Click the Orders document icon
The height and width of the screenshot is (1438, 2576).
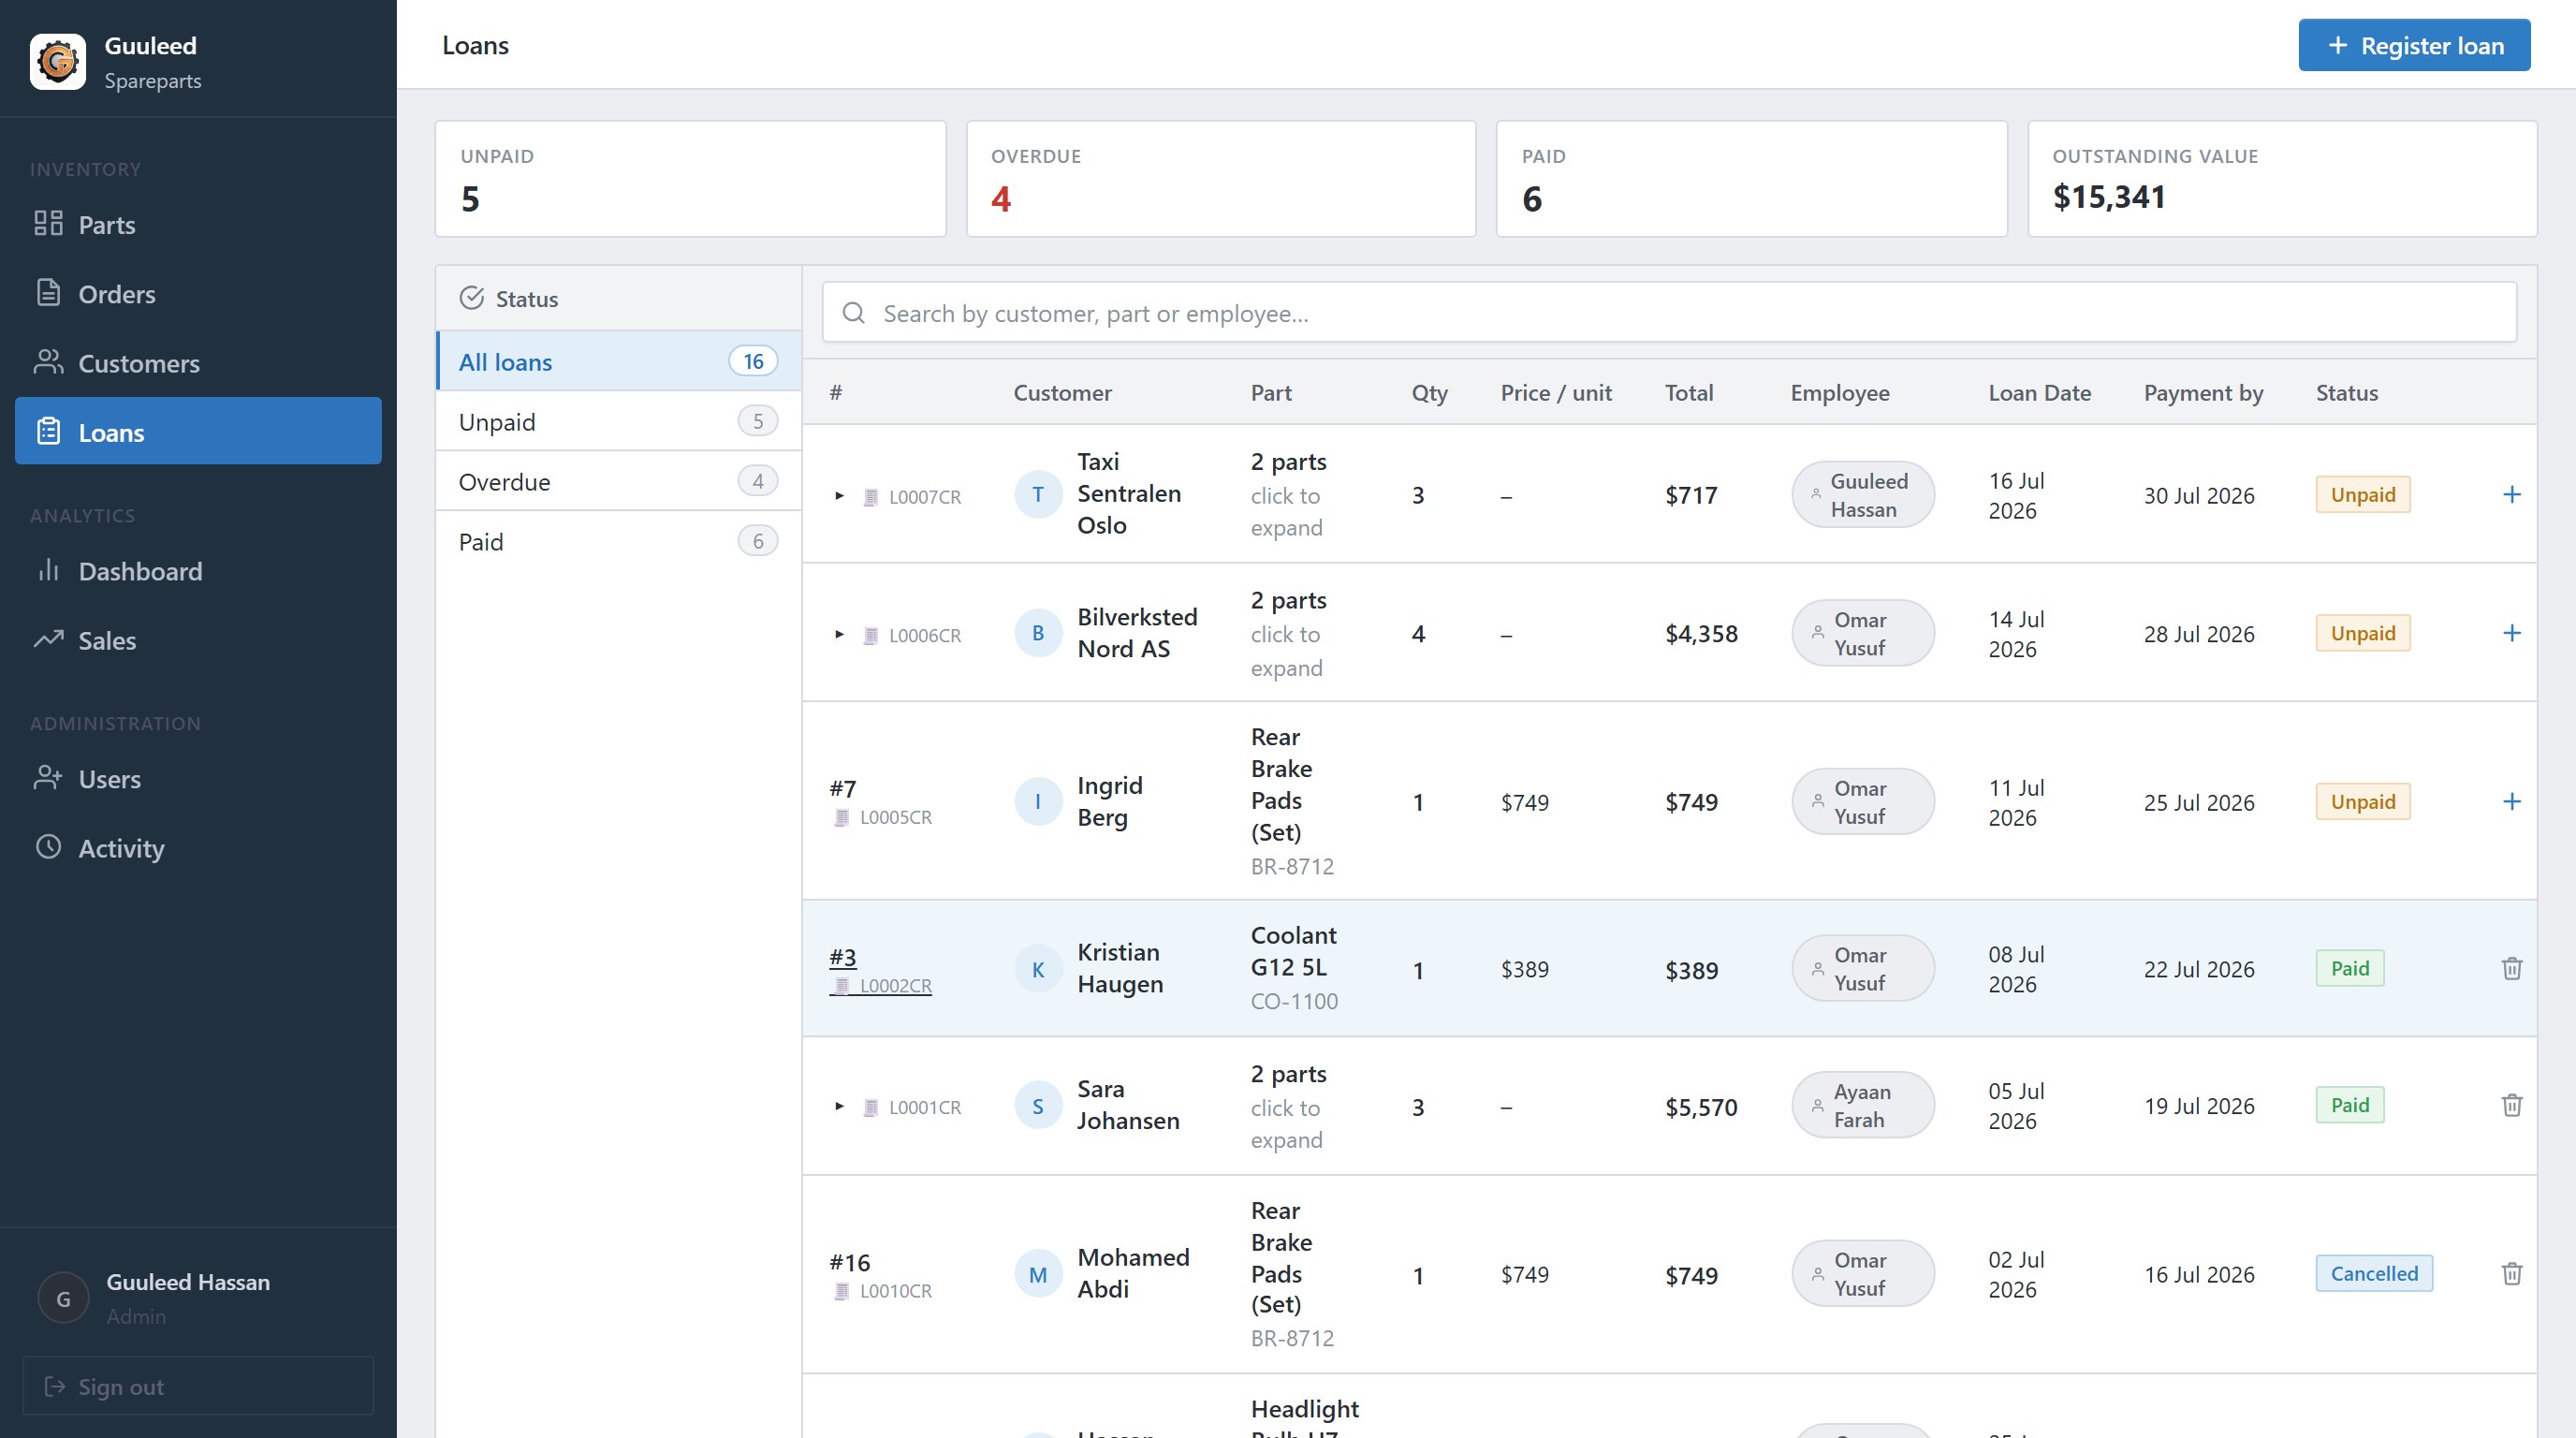click(x=48, y=292)
